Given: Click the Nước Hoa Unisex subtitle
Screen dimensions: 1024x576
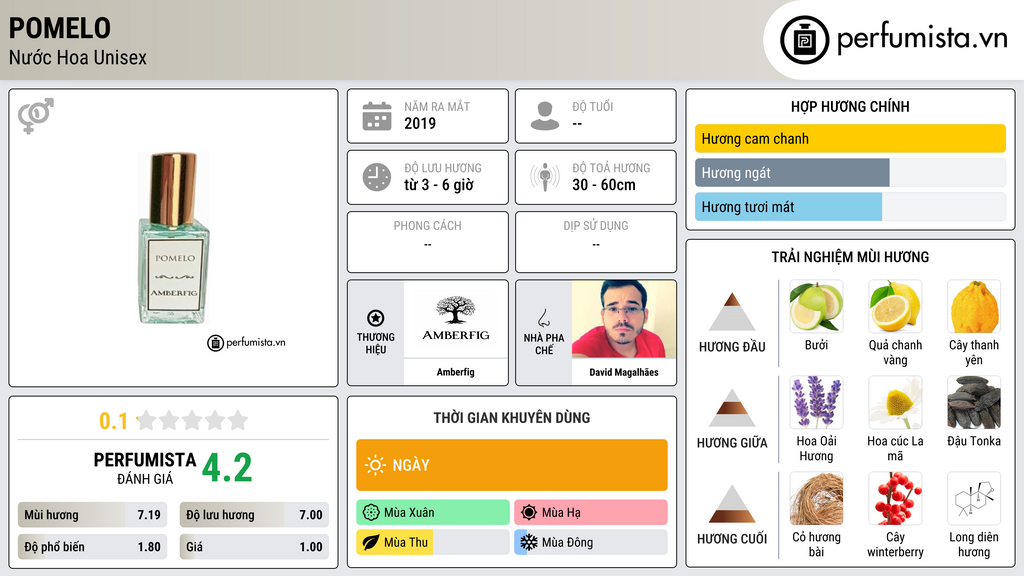Looking at the screenshot, I should point(78,57).
